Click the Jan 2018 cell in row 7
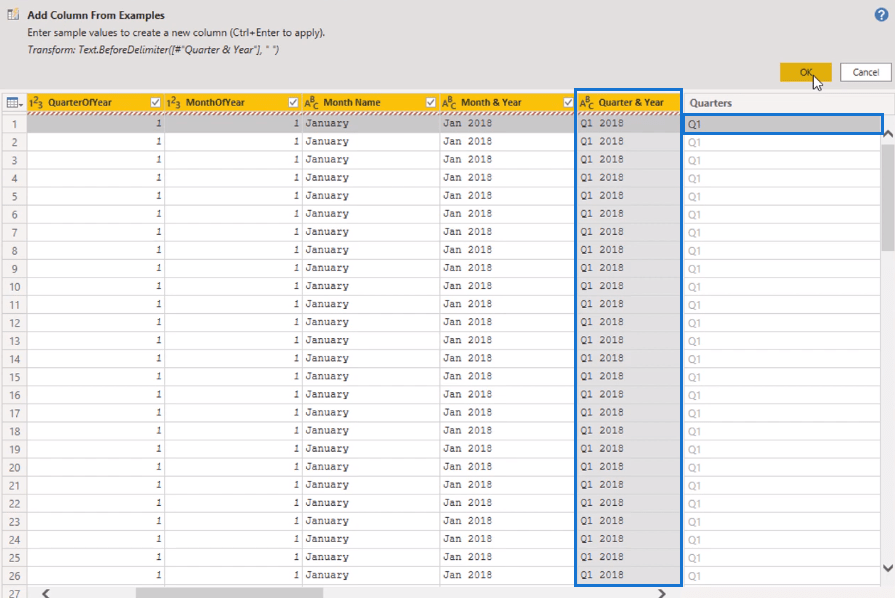The image size is (895, 598). [507, 232]
